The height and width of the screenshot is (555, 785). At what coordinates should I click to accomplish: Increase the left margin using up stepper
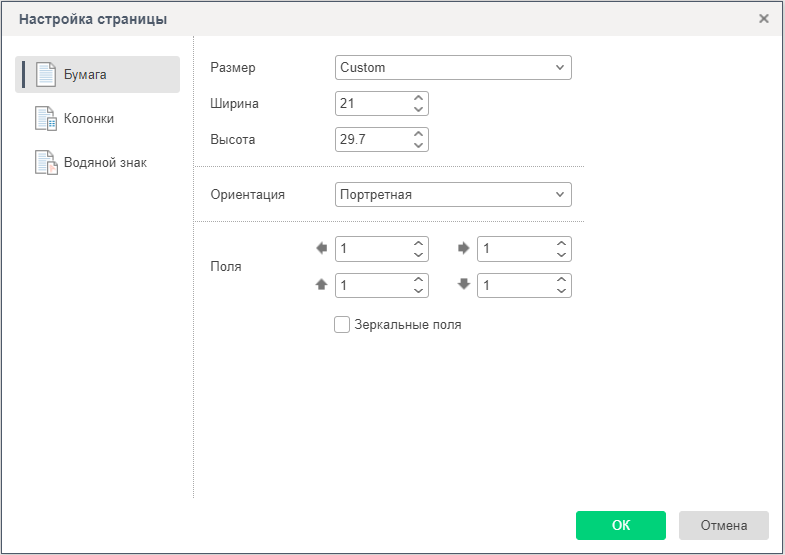418,243
